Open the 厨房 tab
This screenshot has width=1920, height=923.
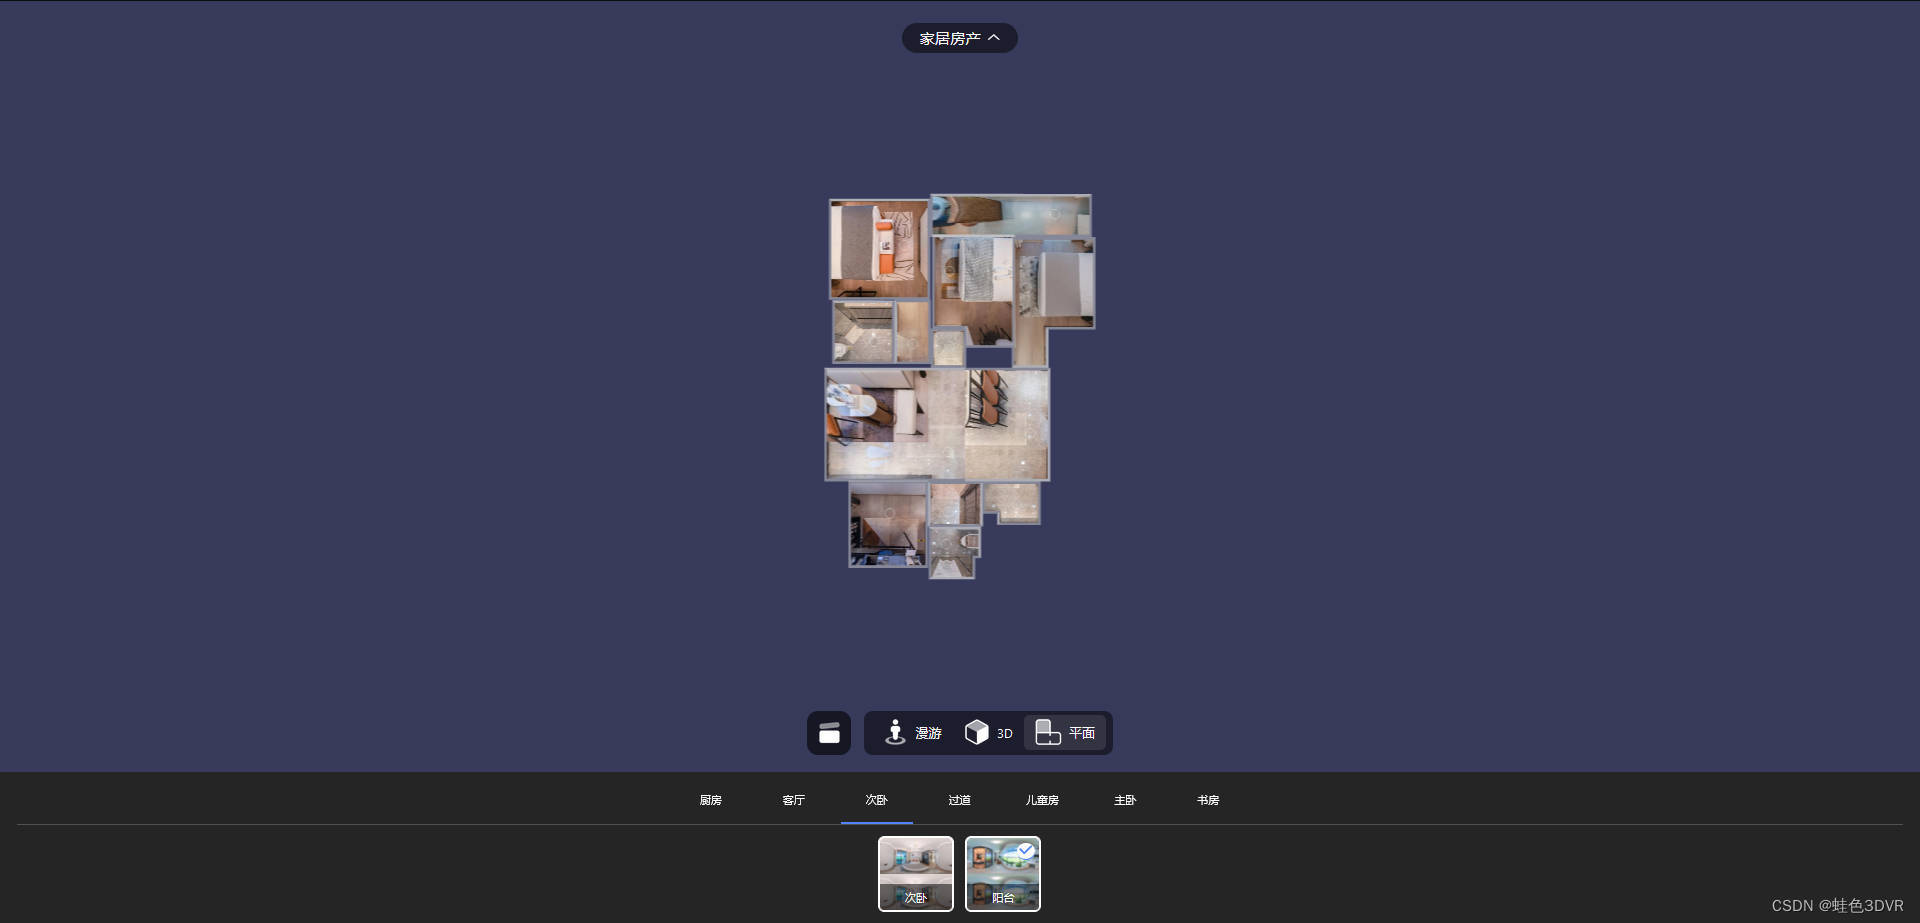[x=711, y=800]
